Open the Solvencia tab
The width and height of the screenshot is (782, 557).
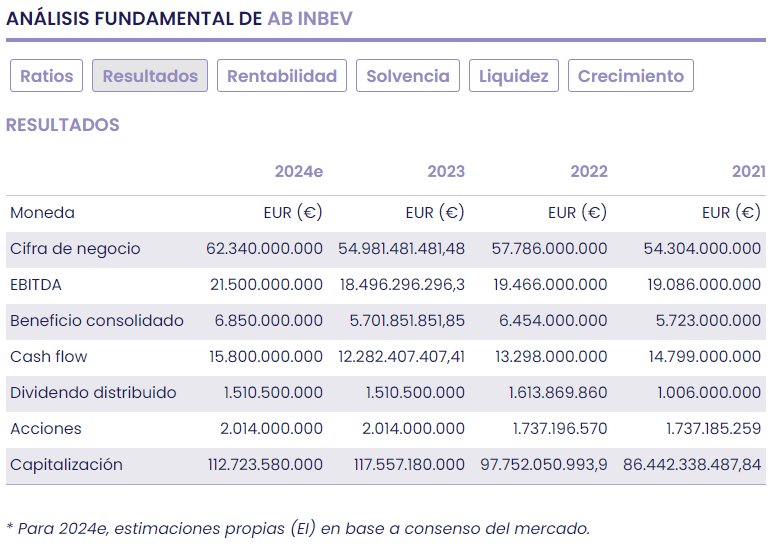point(408,76)
